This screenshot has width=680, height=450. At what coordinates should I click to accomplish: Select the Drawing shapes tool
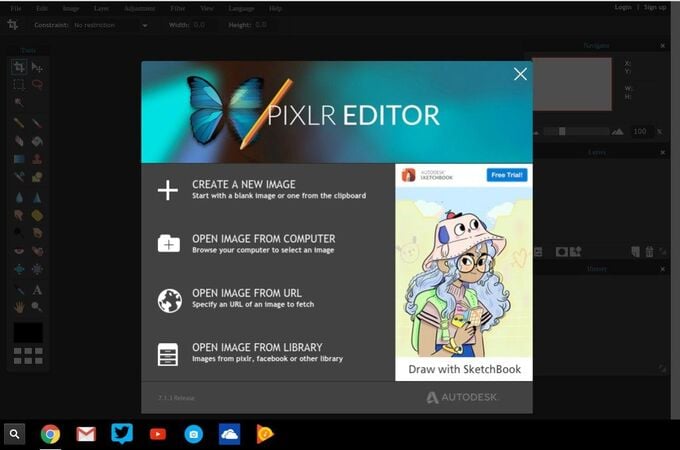click(37, 176)
